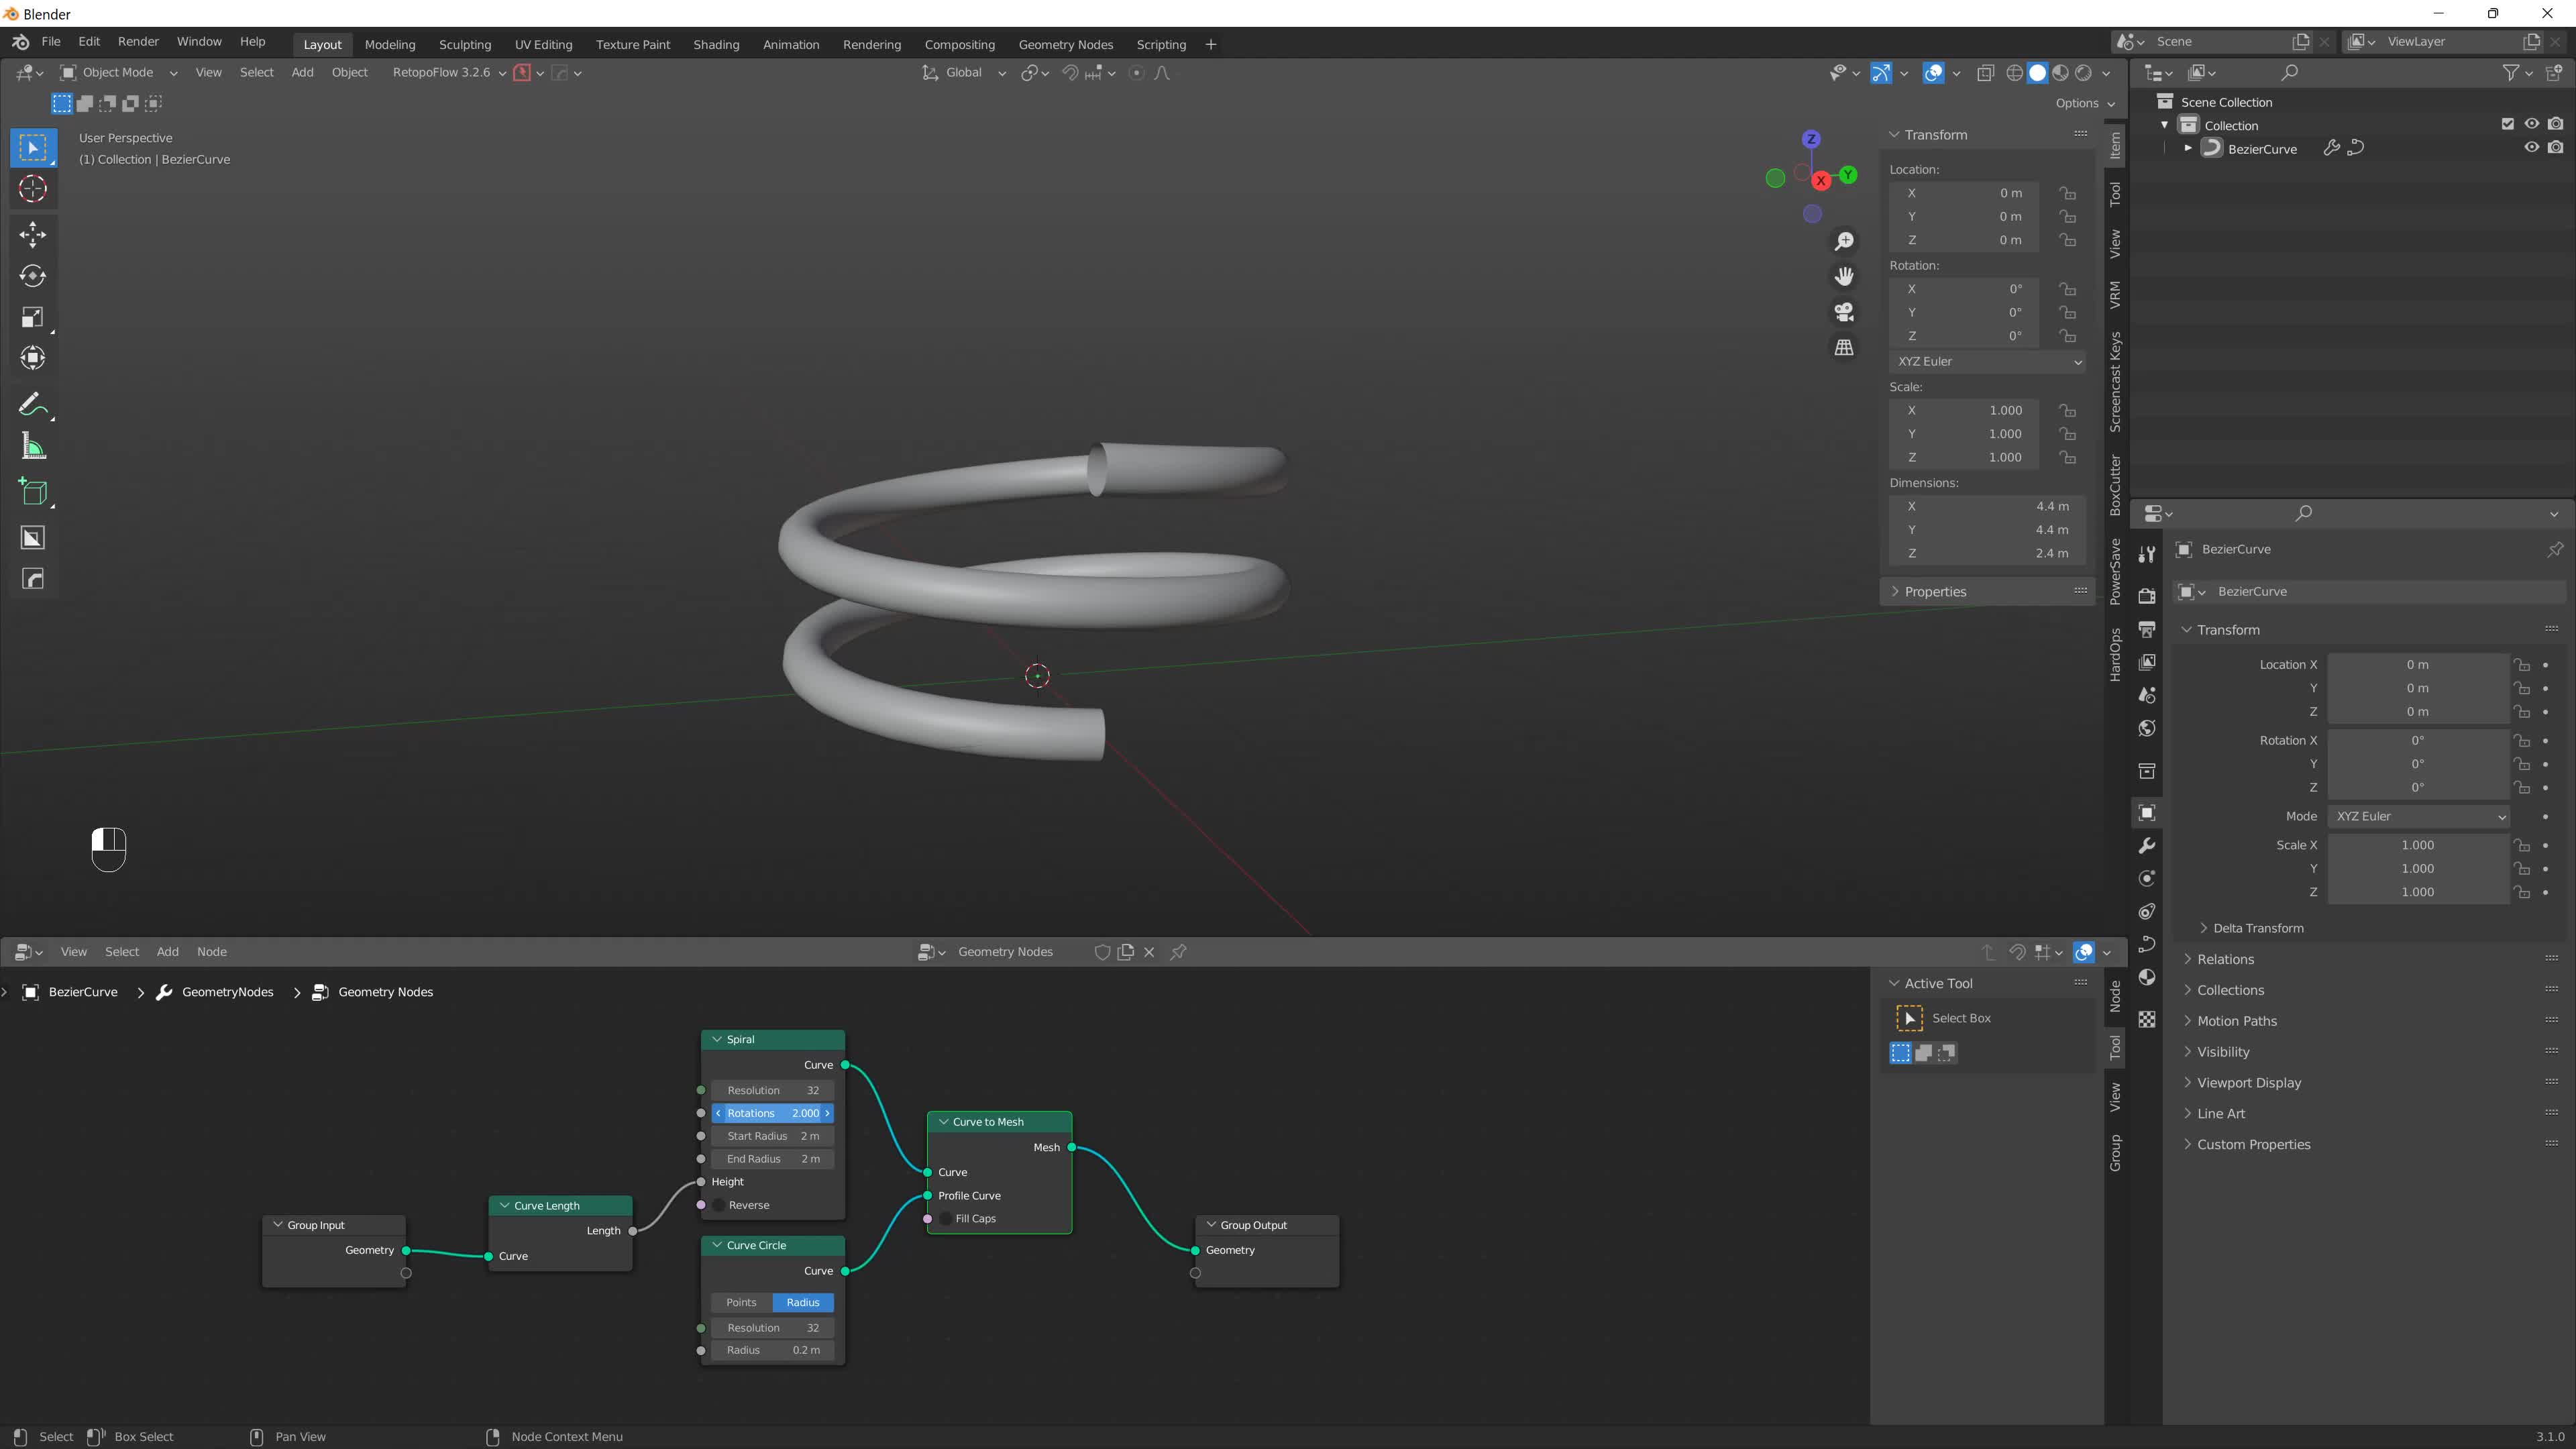The width and height of the screenshot is (2576, 1449).
Task: Toggle Fill Caps checkbox on Curve to Mesh
Action: (946, 1219)
